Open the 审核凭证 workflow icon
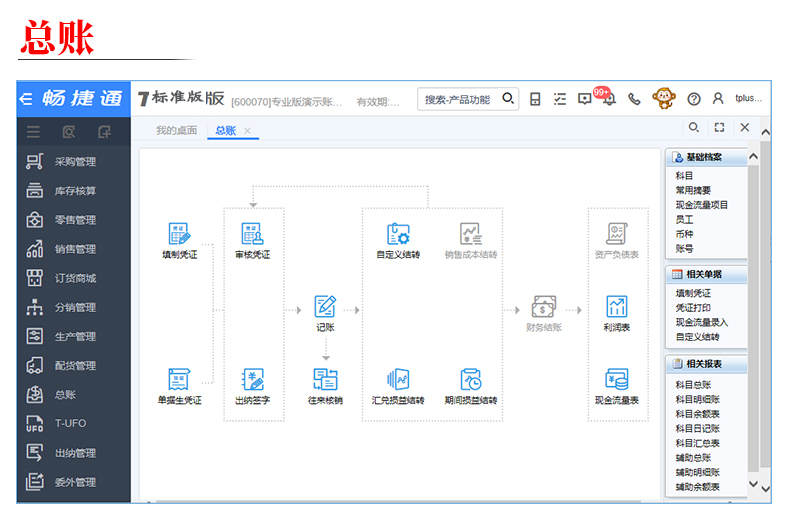 [252, 234]
